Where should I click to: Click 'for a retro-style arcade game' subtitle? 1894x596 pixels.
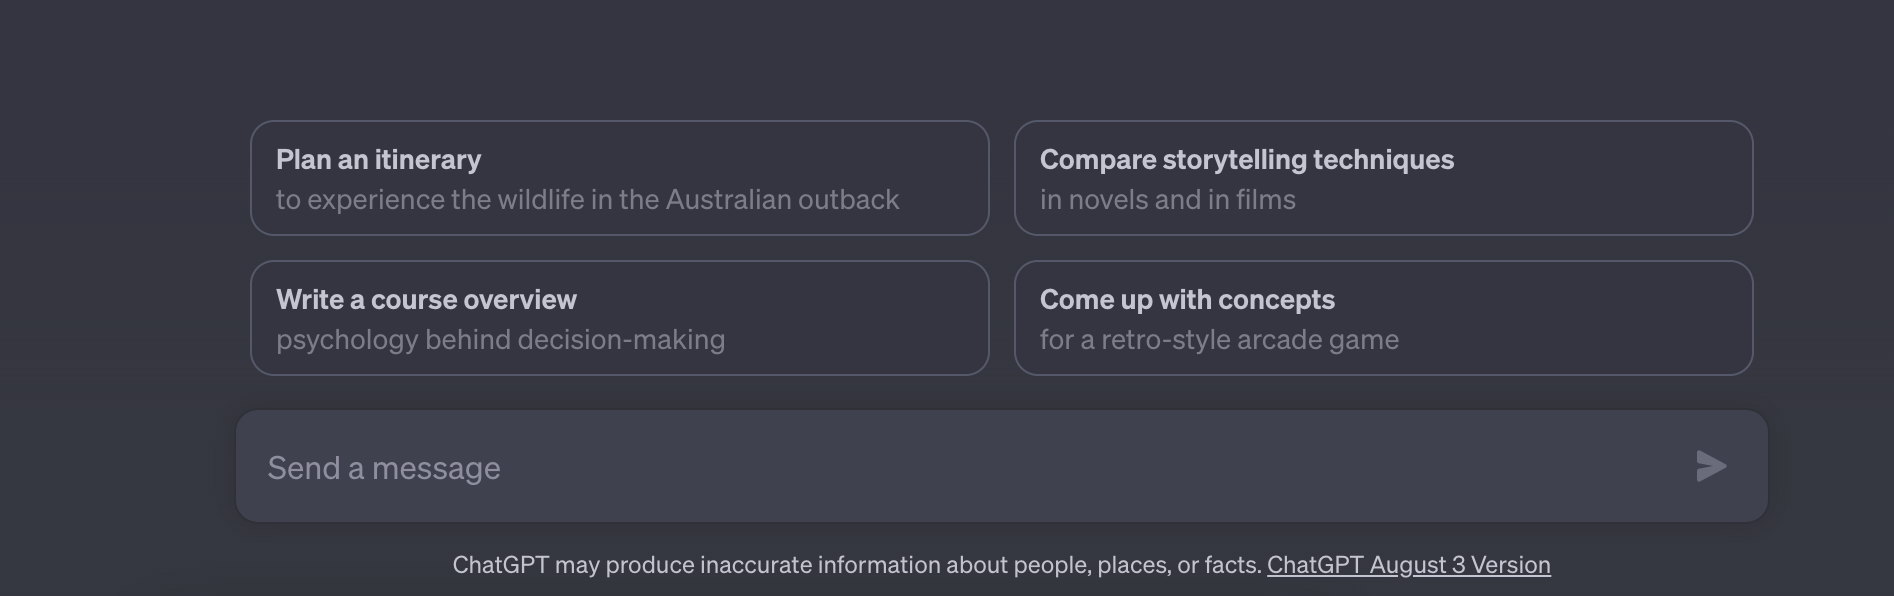[1219, 340]
